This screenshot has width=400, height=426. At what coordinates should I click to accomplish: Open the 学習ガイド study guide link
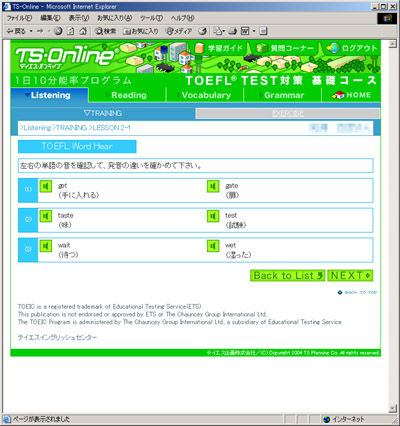[219, 48]
